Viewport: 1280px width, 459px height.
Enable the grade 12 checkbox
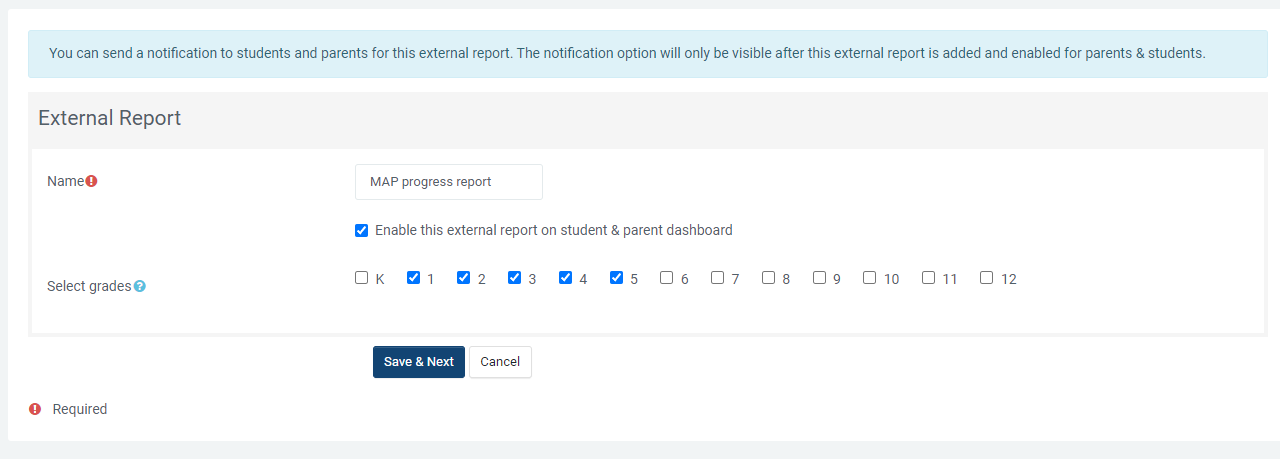(986, 278)
